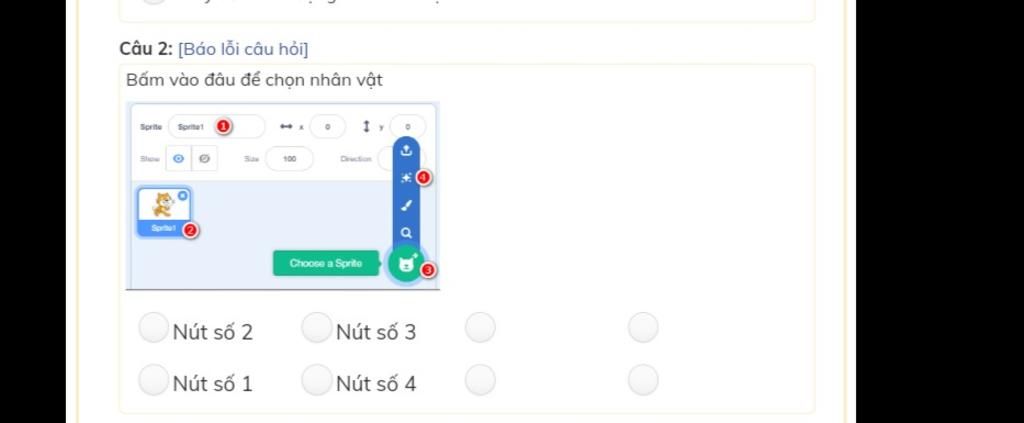
Task: Click the paint brush icon
Action: pyautogui.click(x=406, y=206)
